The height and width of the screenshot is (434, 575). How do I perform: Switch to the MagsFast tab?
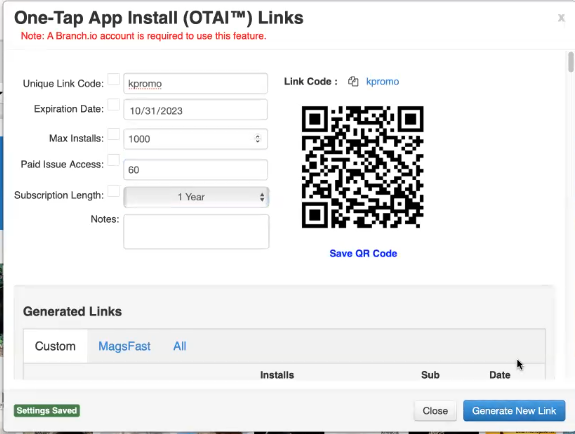tap(124, 346)
